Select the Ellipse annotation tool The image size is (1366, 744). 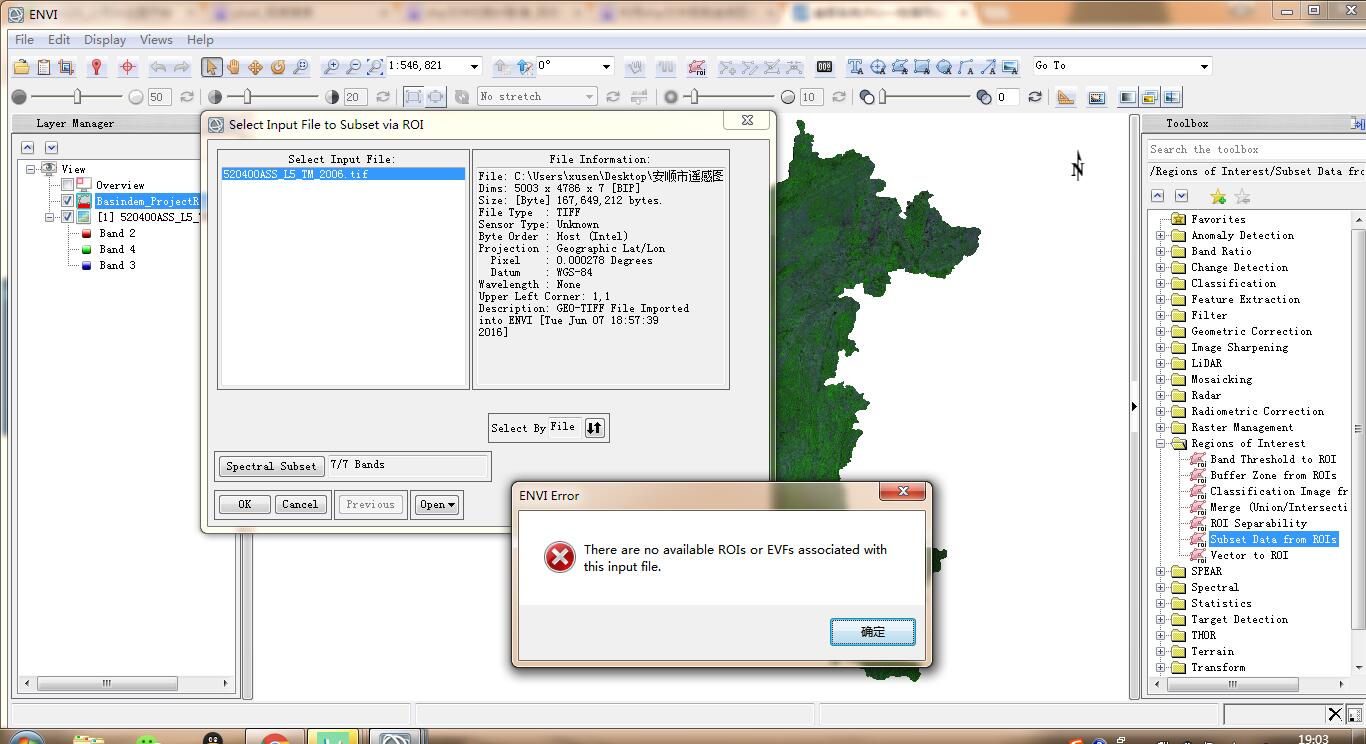click(943, 67)
